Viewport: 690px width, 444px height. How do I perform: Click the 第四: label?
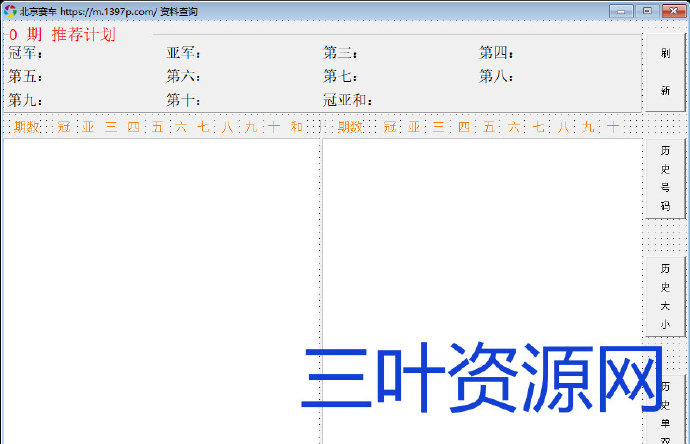pyautogui.click(x=496, y=53)
